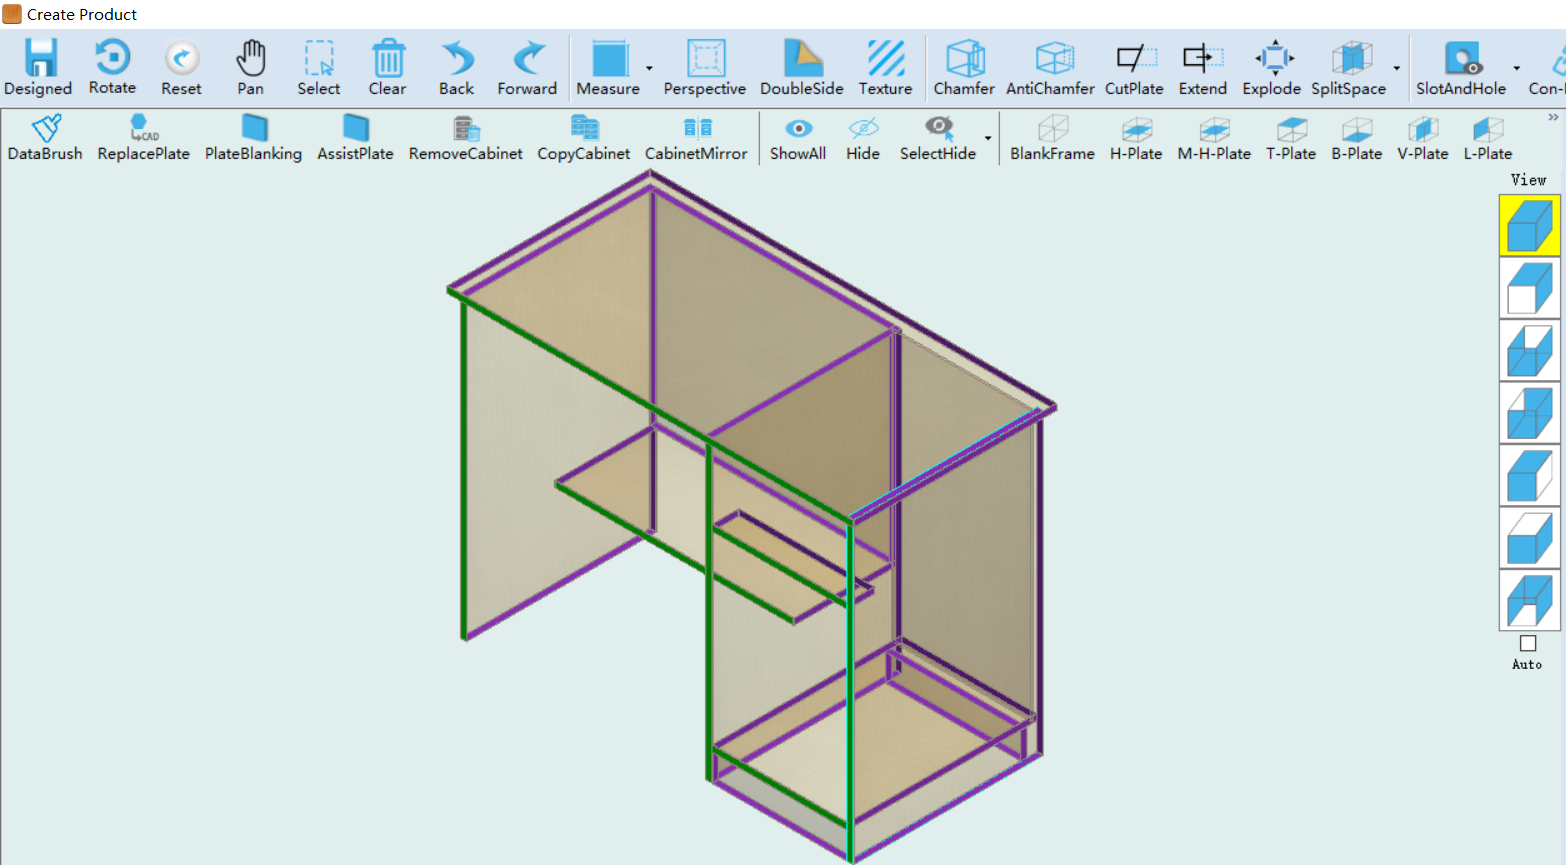Select the yellow highlighted solid view cube
Image resolution: width=1566 pixels, height=865 pixels.
coord(1529,225)
